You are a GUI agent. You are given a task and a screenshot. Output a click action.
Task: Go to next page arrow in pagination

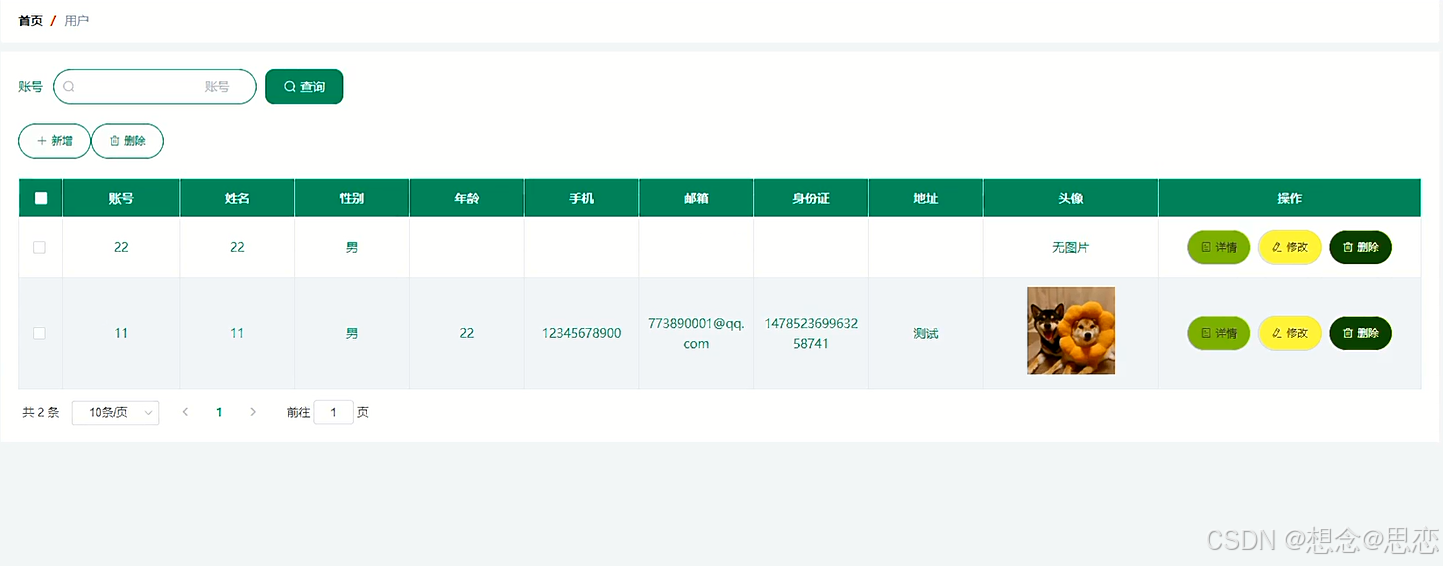point(253,412)
